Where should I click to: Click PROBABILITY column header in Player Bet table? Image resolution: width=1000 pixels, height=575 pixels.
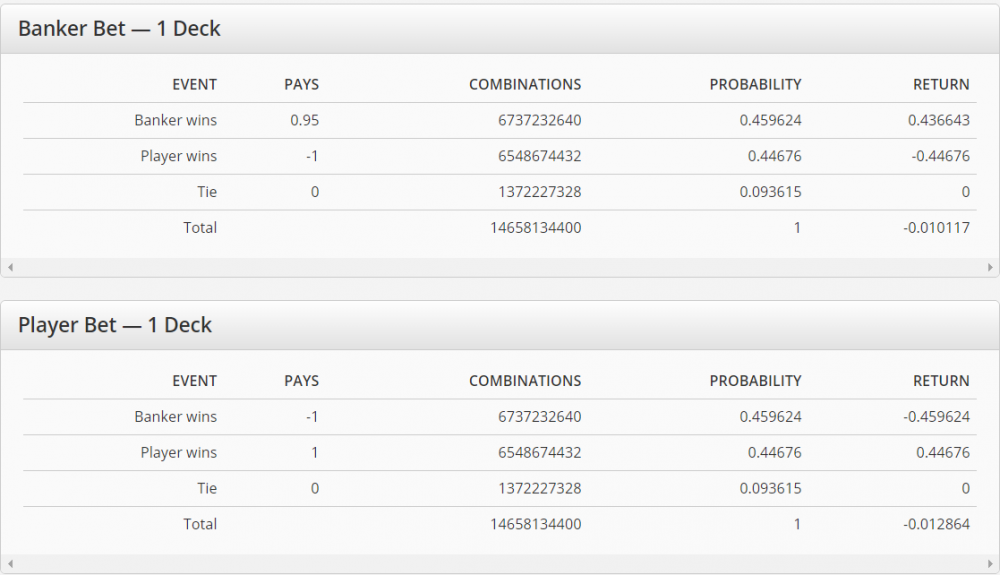[755, 380]
